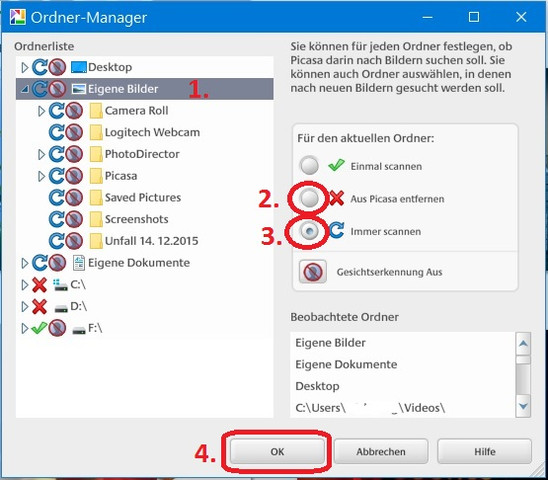This screenshot has height=480, width=548.
Task: Click the scan-always icon beside Camera Roll
Action: click(x=56, y=111)
